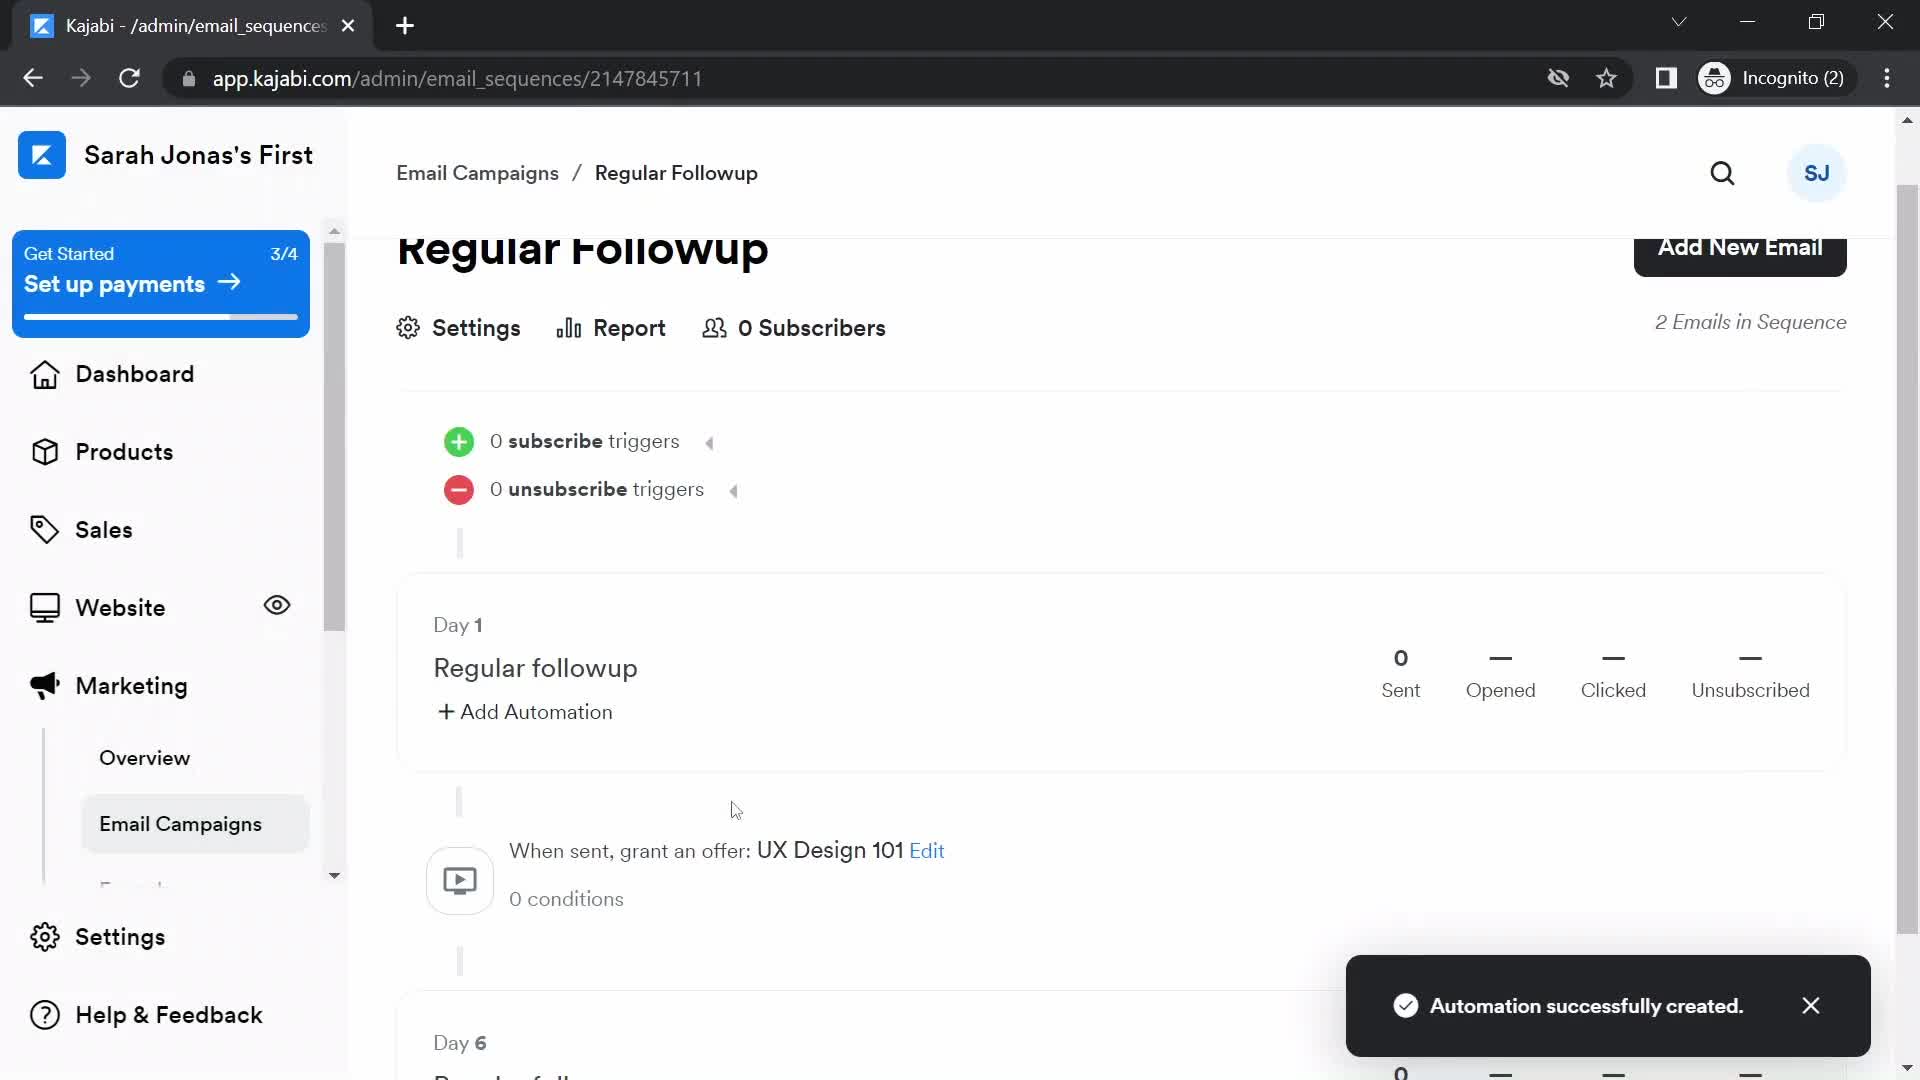This screenshot has width=1920, height=1080.
Task: Click the Marketing sidebar icon
Action: (45, 684)
